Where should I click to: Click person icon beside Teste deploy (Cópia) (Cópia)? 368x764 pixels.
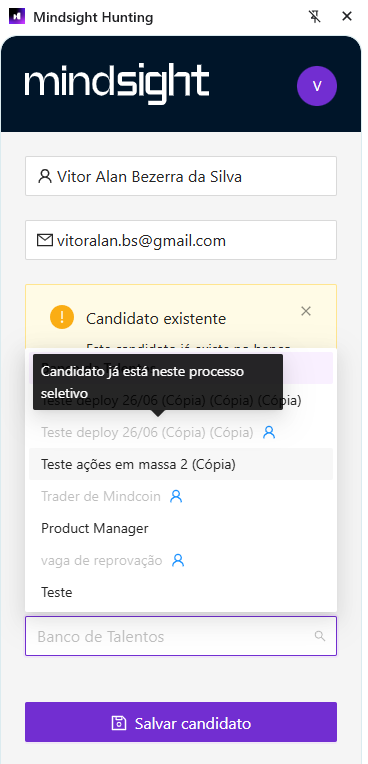click(269, 432)
